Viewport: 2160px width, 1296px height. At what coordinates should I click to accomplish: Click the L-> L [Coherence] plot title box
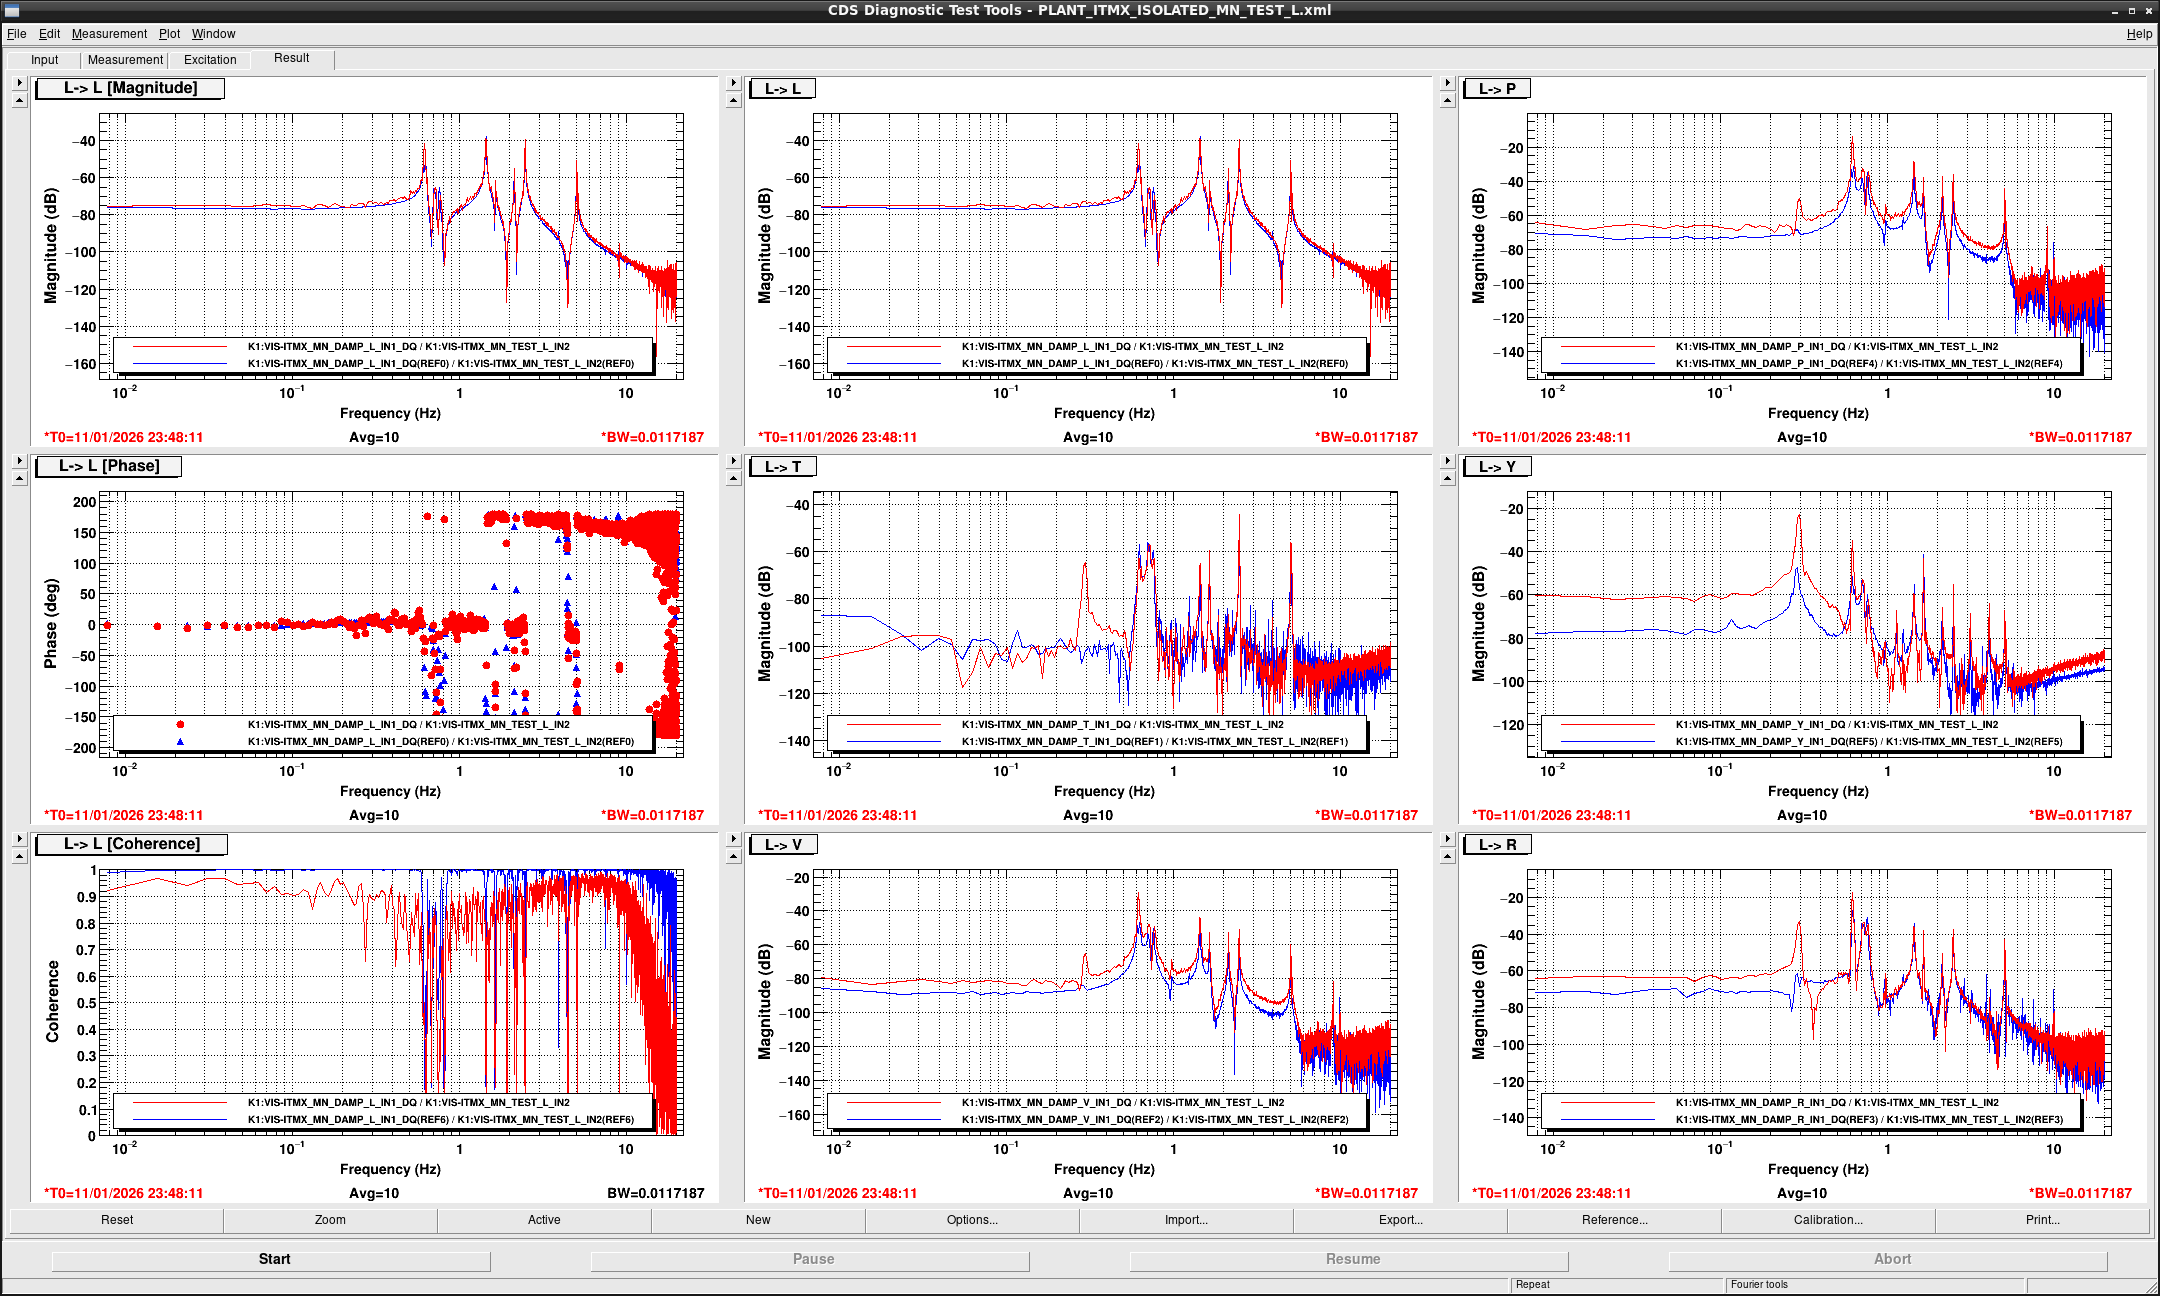(132, 844)
